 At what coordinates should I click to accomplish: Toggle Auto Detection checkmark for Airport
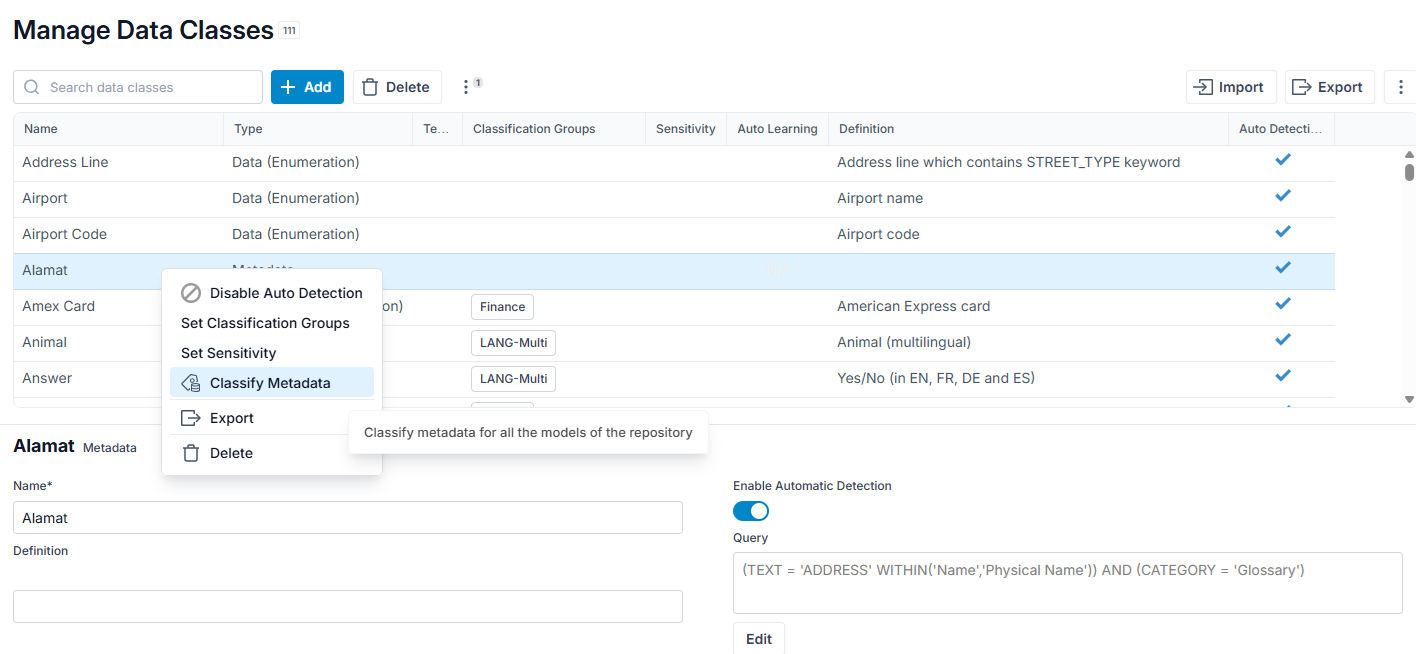click(1283, 196)
